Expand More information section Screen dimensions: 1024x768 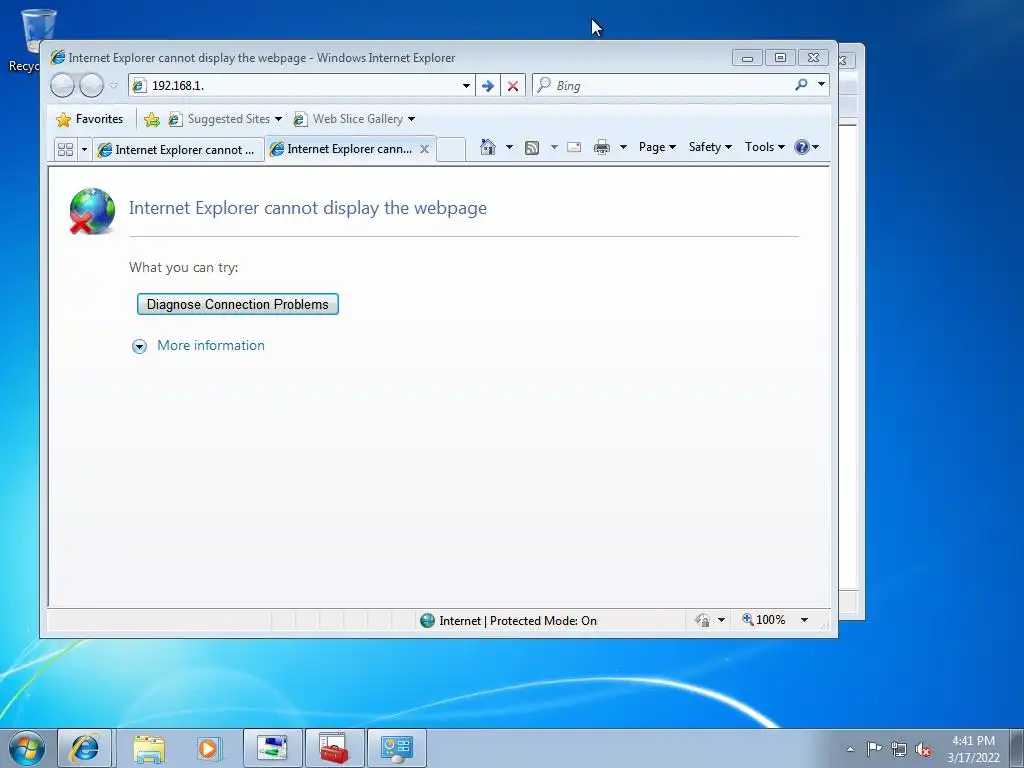click(x=199, y=345)
